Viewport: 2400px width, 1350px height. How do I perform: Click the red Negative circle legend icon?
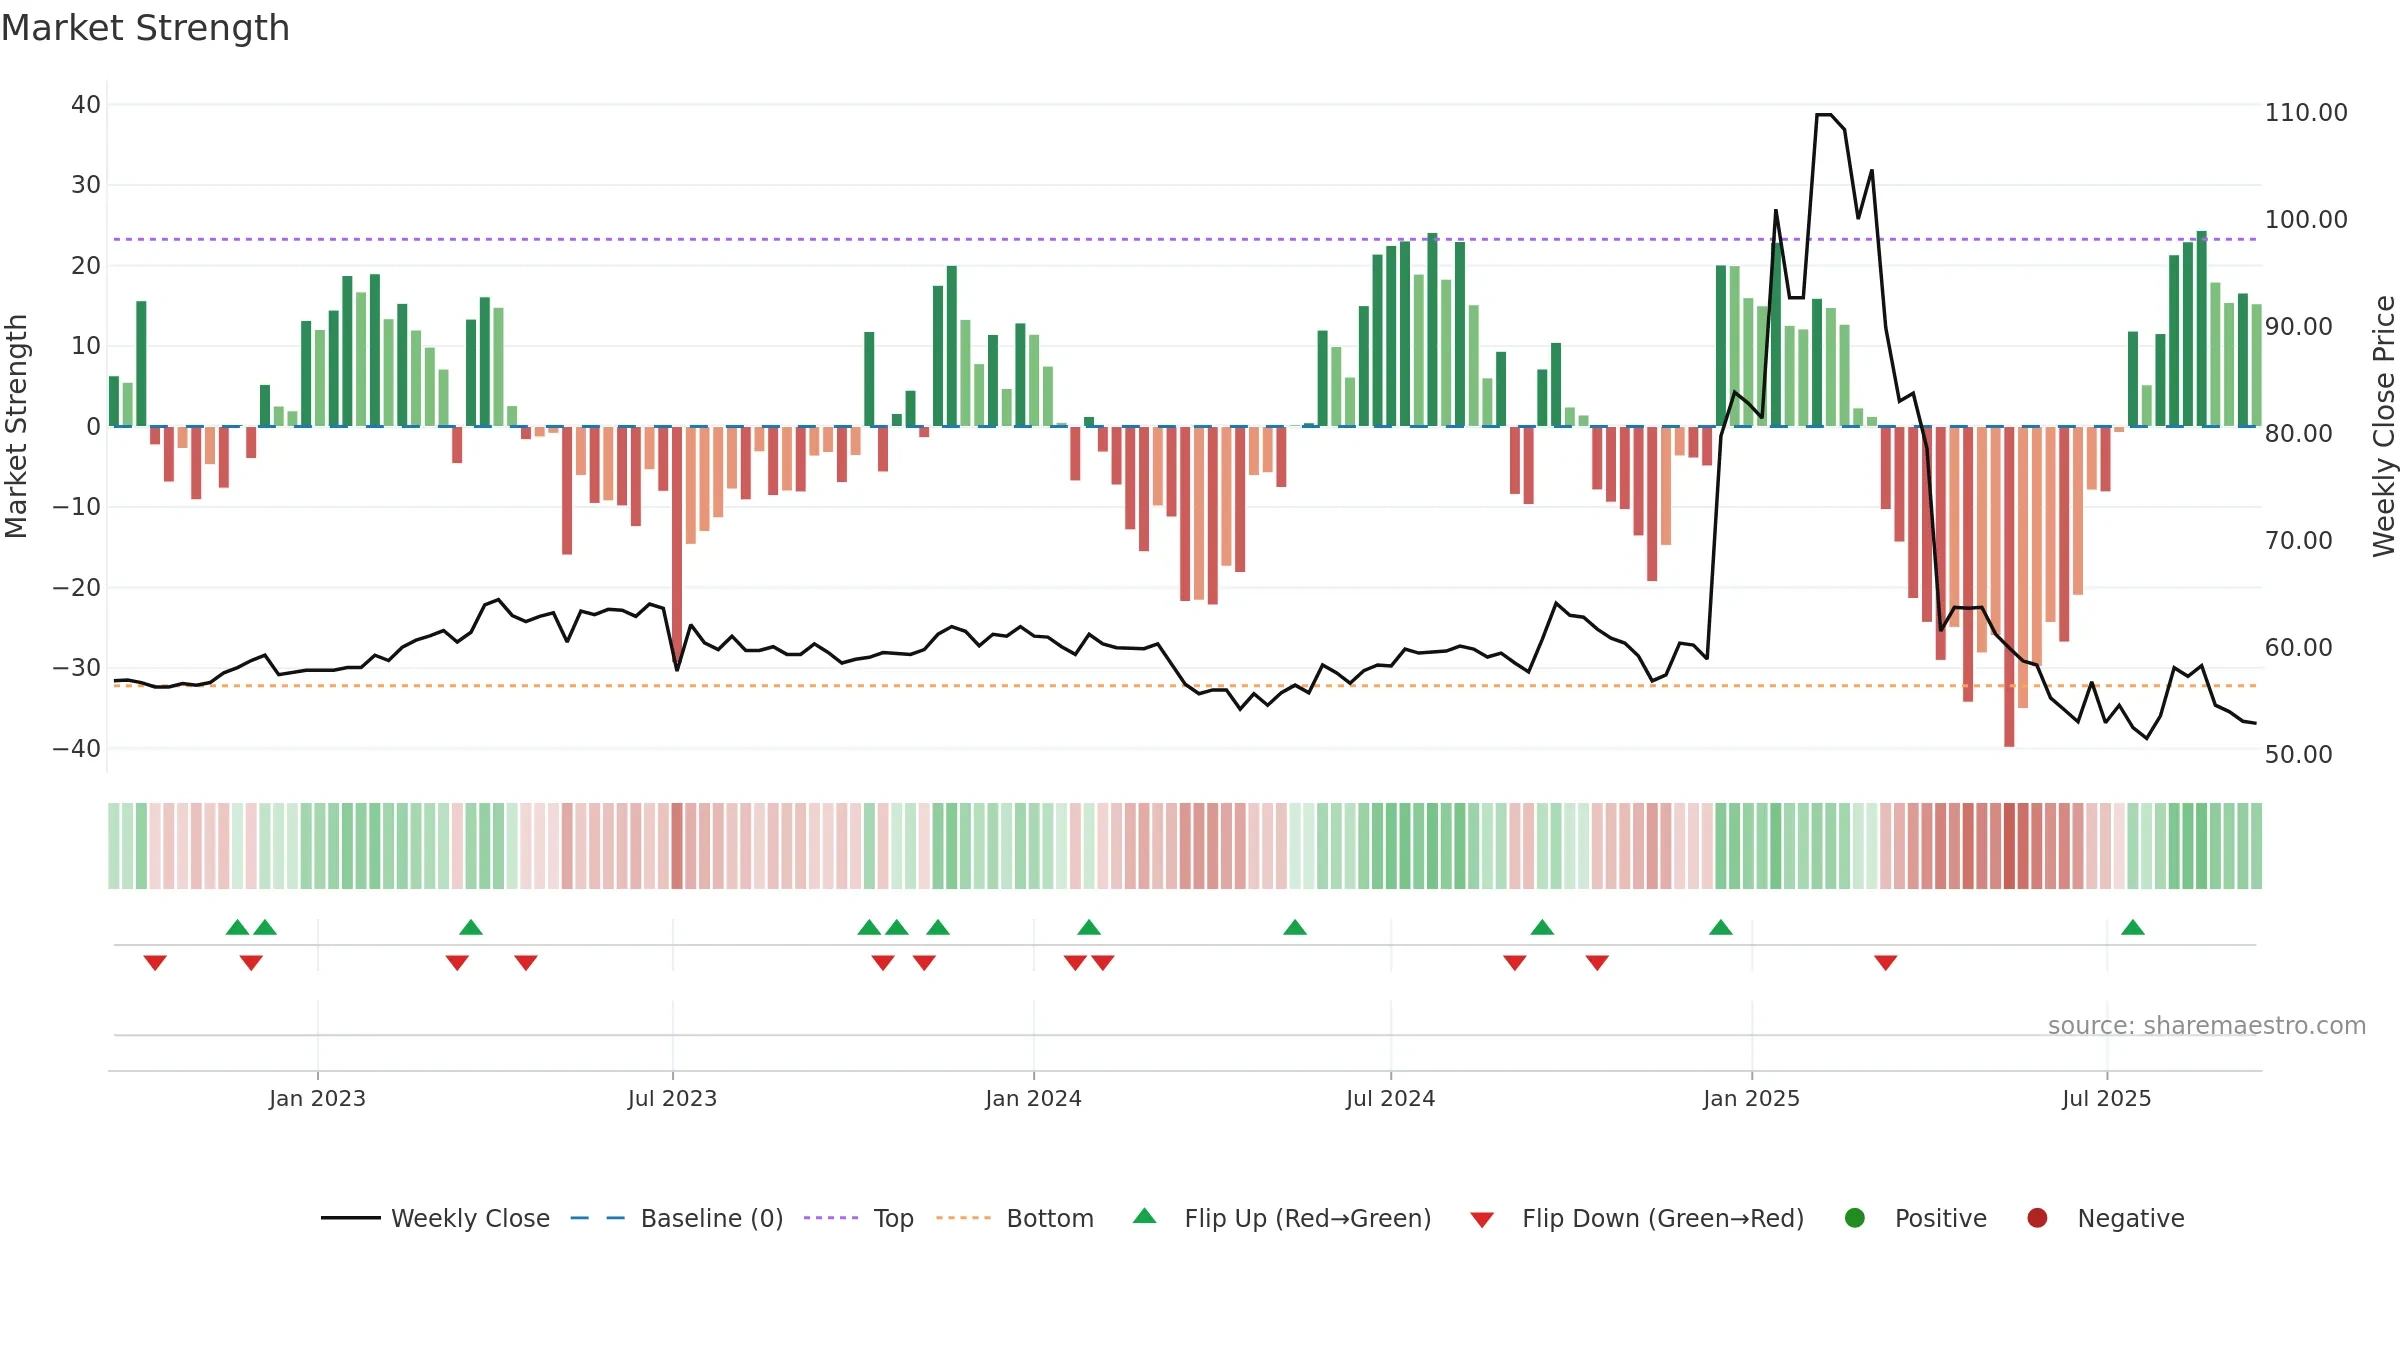(2037, 1218)
